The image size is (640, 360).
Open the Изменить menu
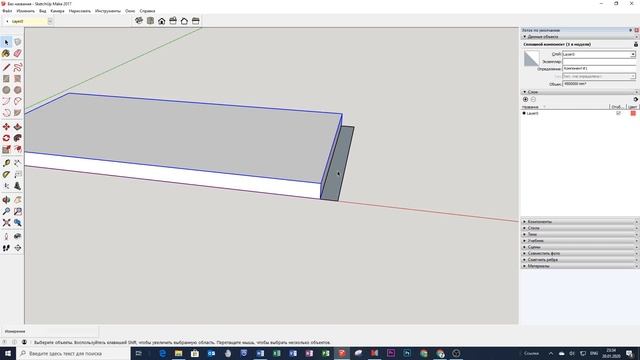tap(26, 11)
